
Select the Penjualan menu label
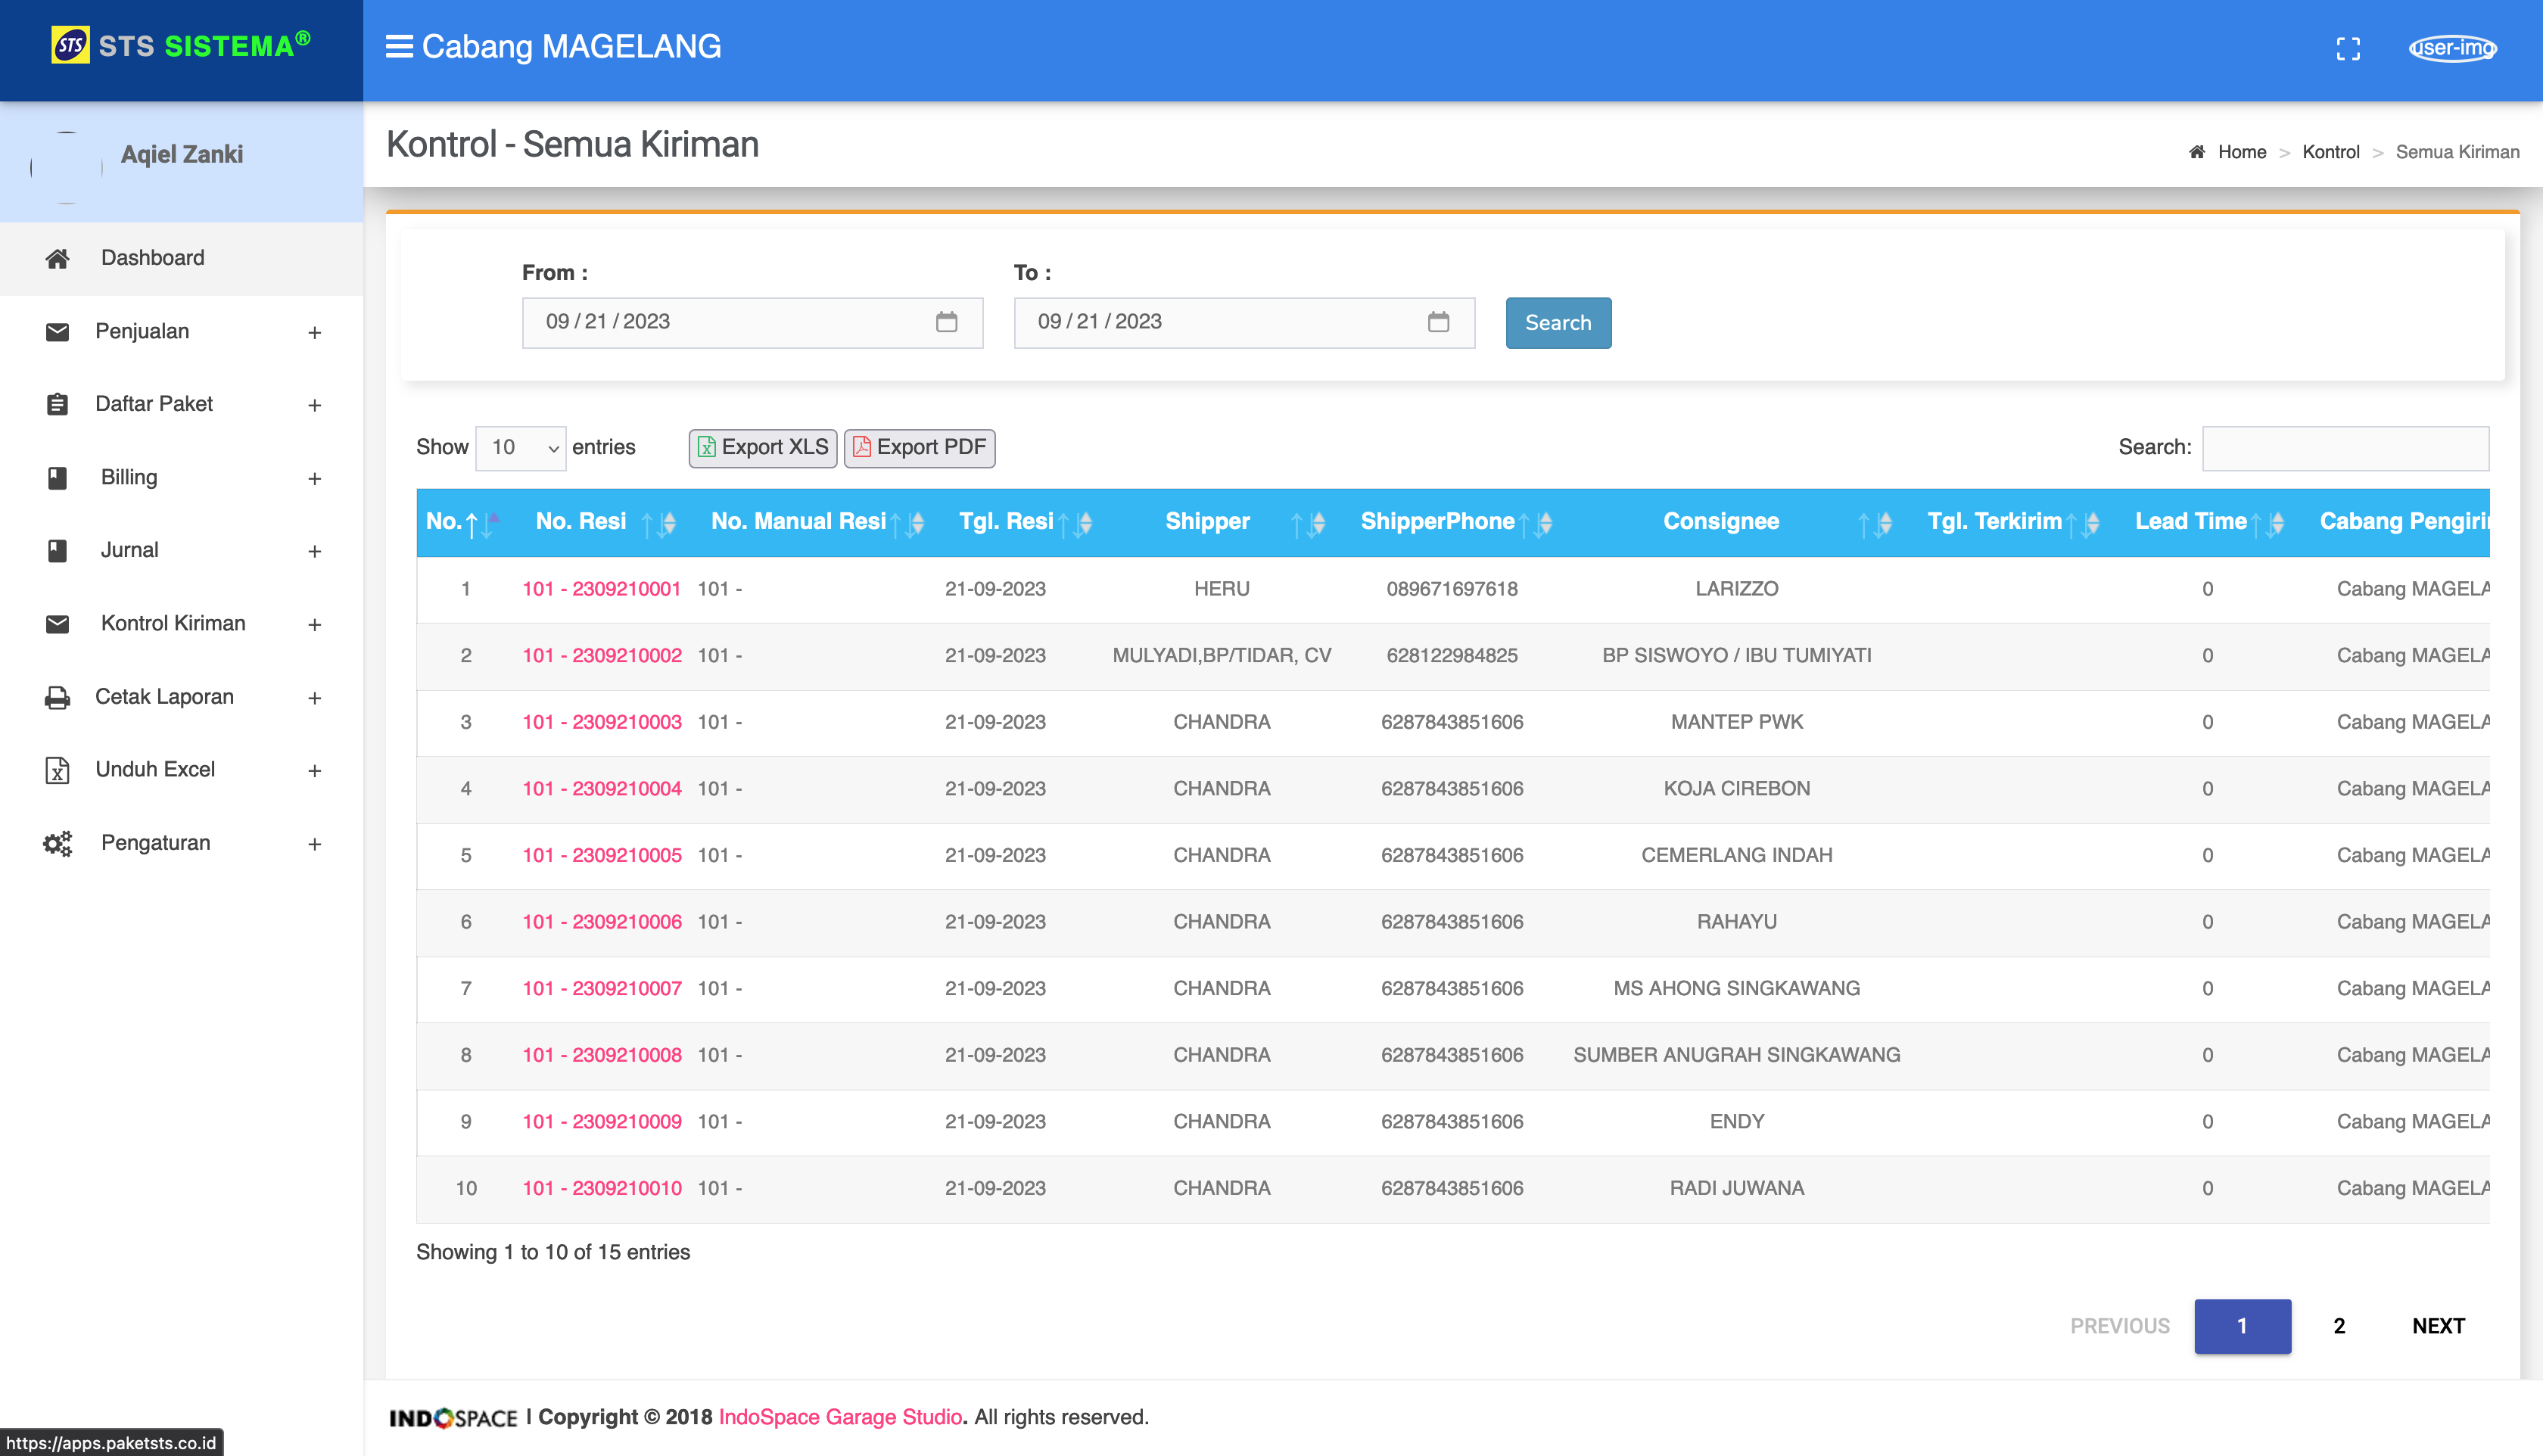[x=142, y=331]
